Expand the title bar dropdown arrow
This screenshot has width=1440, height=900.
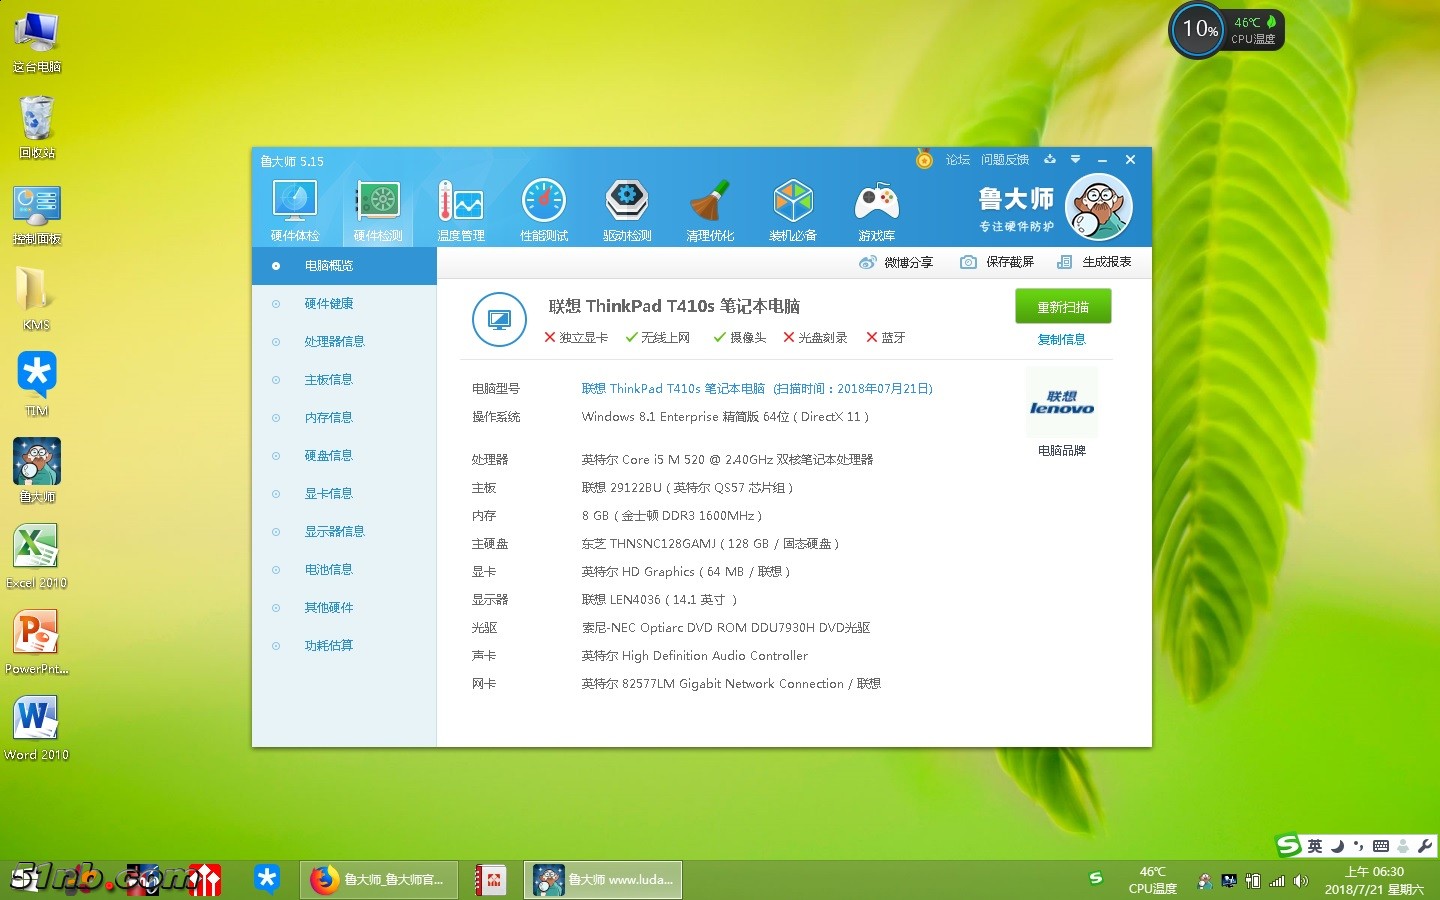pos(1075,159)
